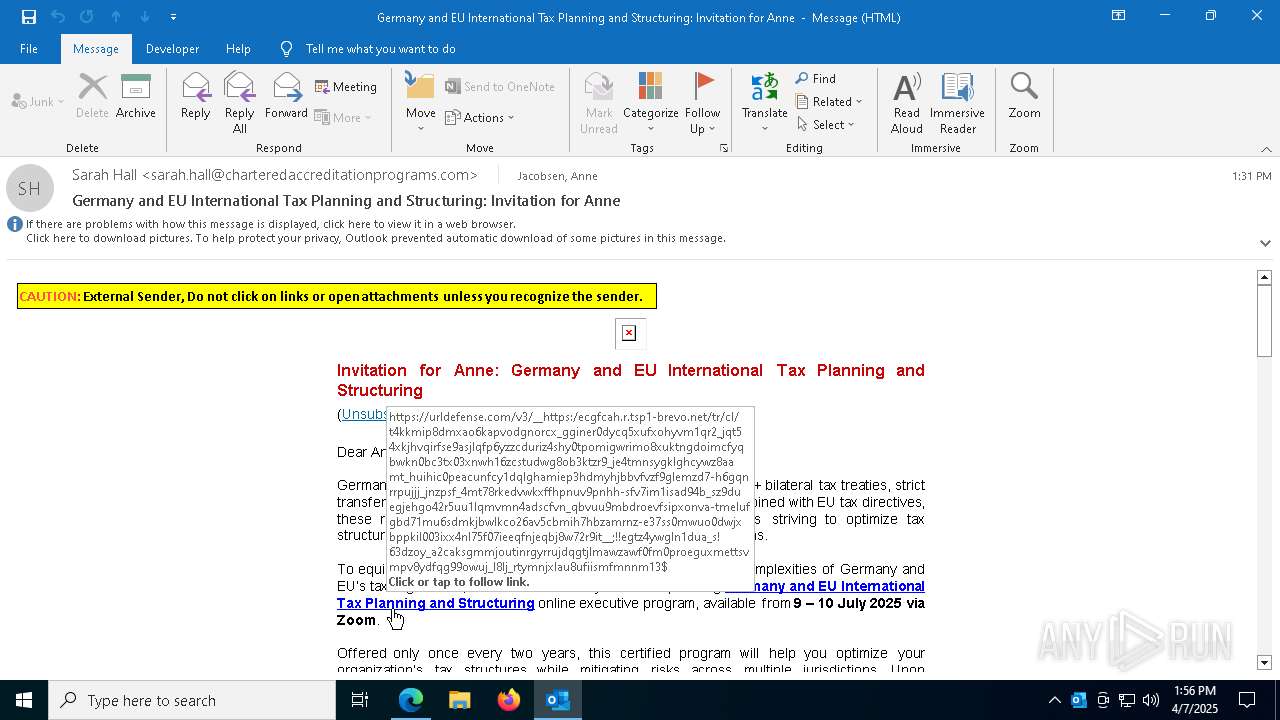This screenshot has width=1280, height=720.
Task: Forward this email message
Action: click(x=287, y=97)
